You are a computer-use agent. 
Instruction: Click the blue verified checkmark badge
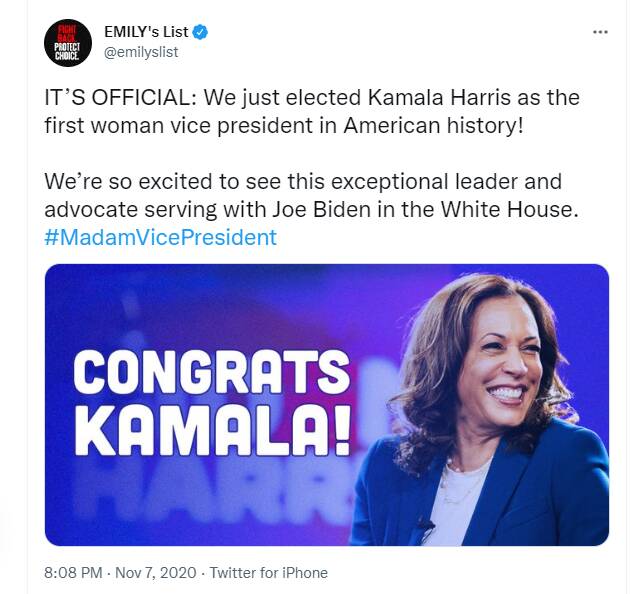pos(201,33)
